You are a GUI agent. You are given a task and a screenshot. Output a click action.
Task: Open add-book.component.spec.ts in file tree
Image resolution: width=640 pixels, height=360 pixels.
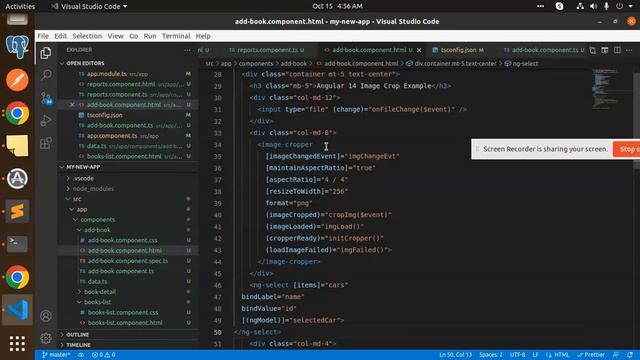[128, 261]
